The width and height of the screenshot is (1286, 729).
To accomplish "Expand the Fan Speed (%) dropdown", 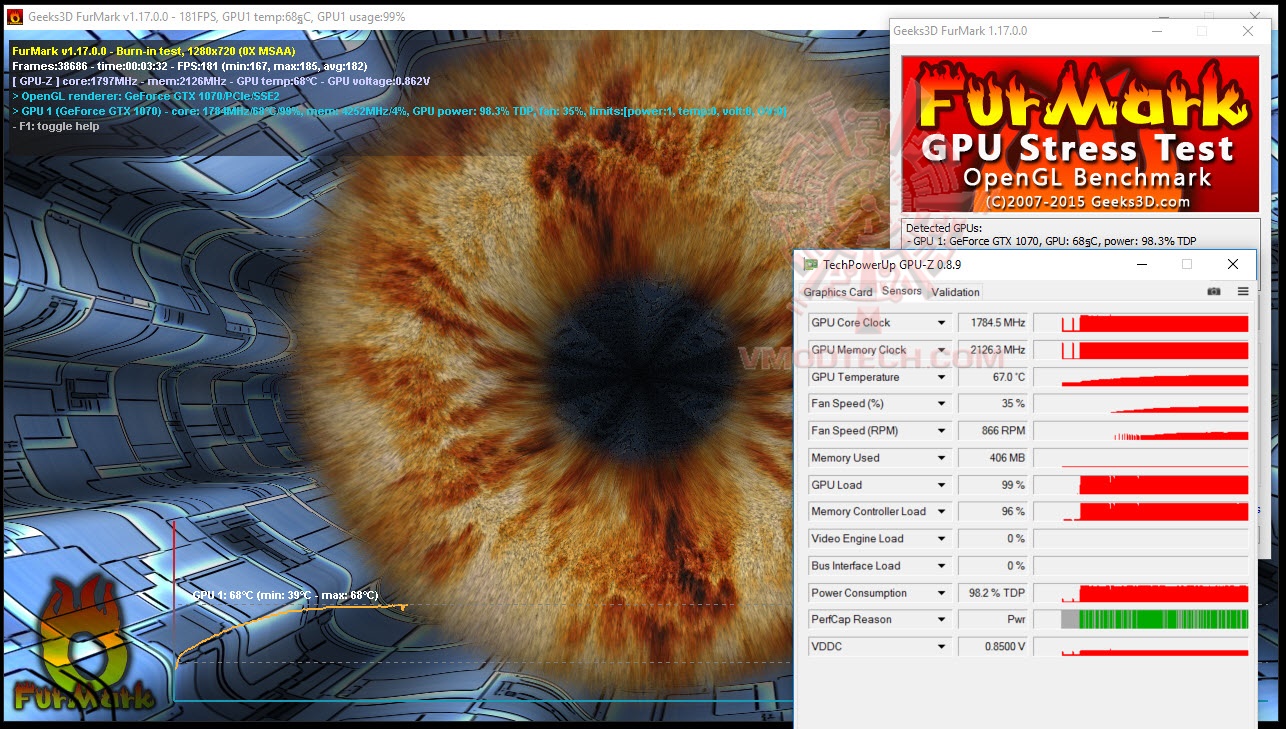I will 941,404.
